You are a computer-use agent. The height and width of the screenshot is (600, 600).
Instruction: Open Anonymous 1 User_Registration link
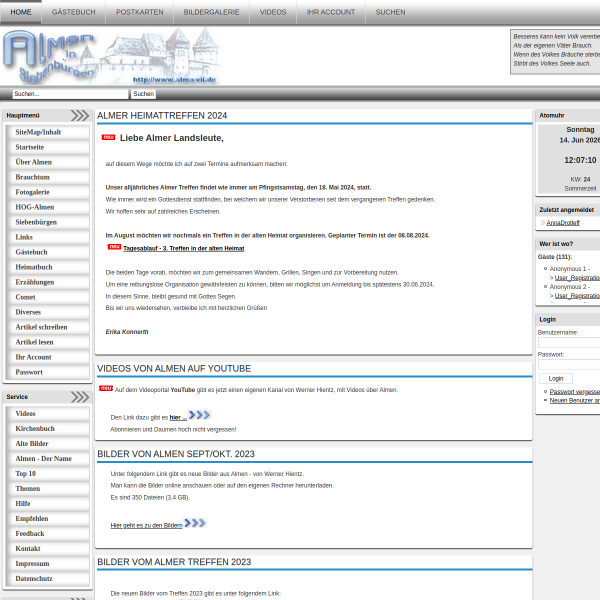577,278
